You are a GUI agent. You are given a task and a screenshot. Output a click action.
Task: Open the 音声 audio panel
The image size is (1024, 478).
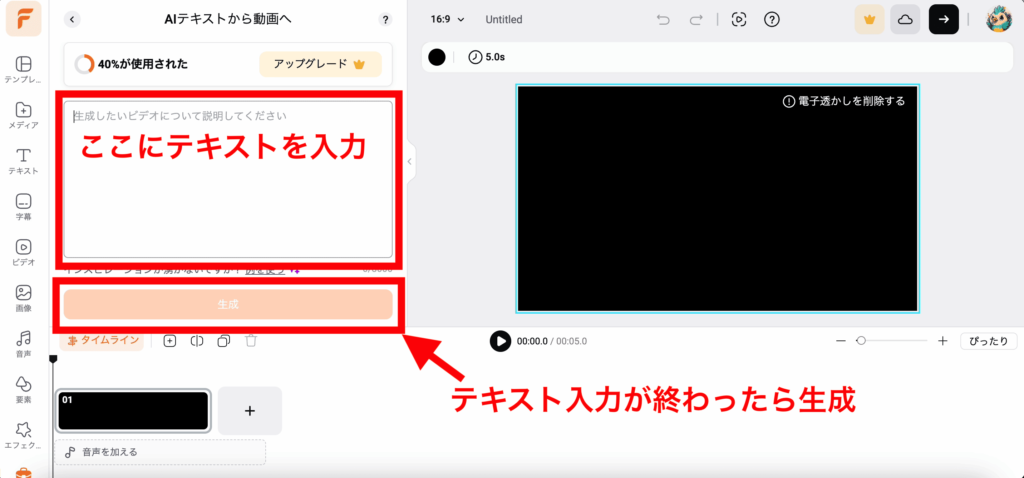tap(24, 344)
